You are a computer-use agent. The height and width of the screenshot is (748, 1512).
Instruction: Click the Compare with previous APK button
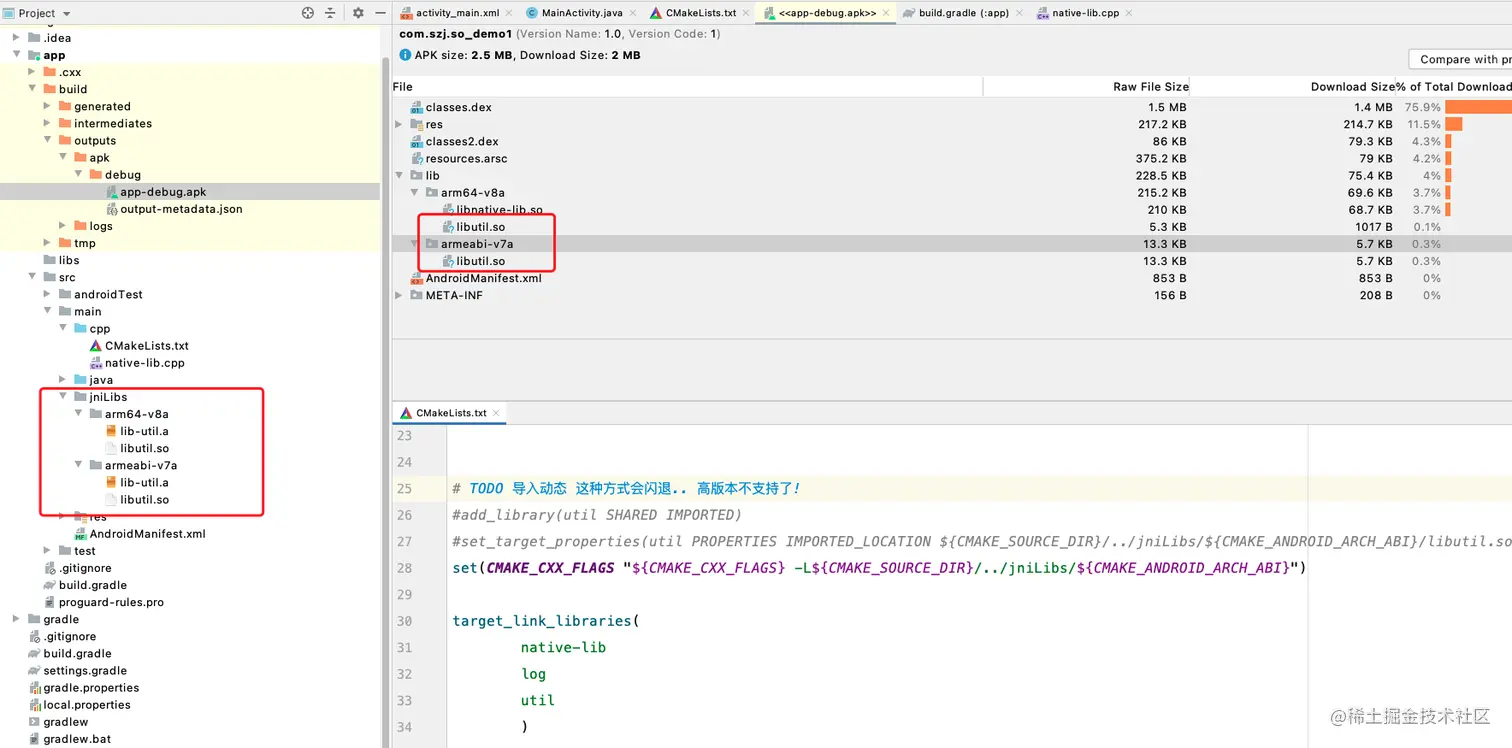[1459, 59]
